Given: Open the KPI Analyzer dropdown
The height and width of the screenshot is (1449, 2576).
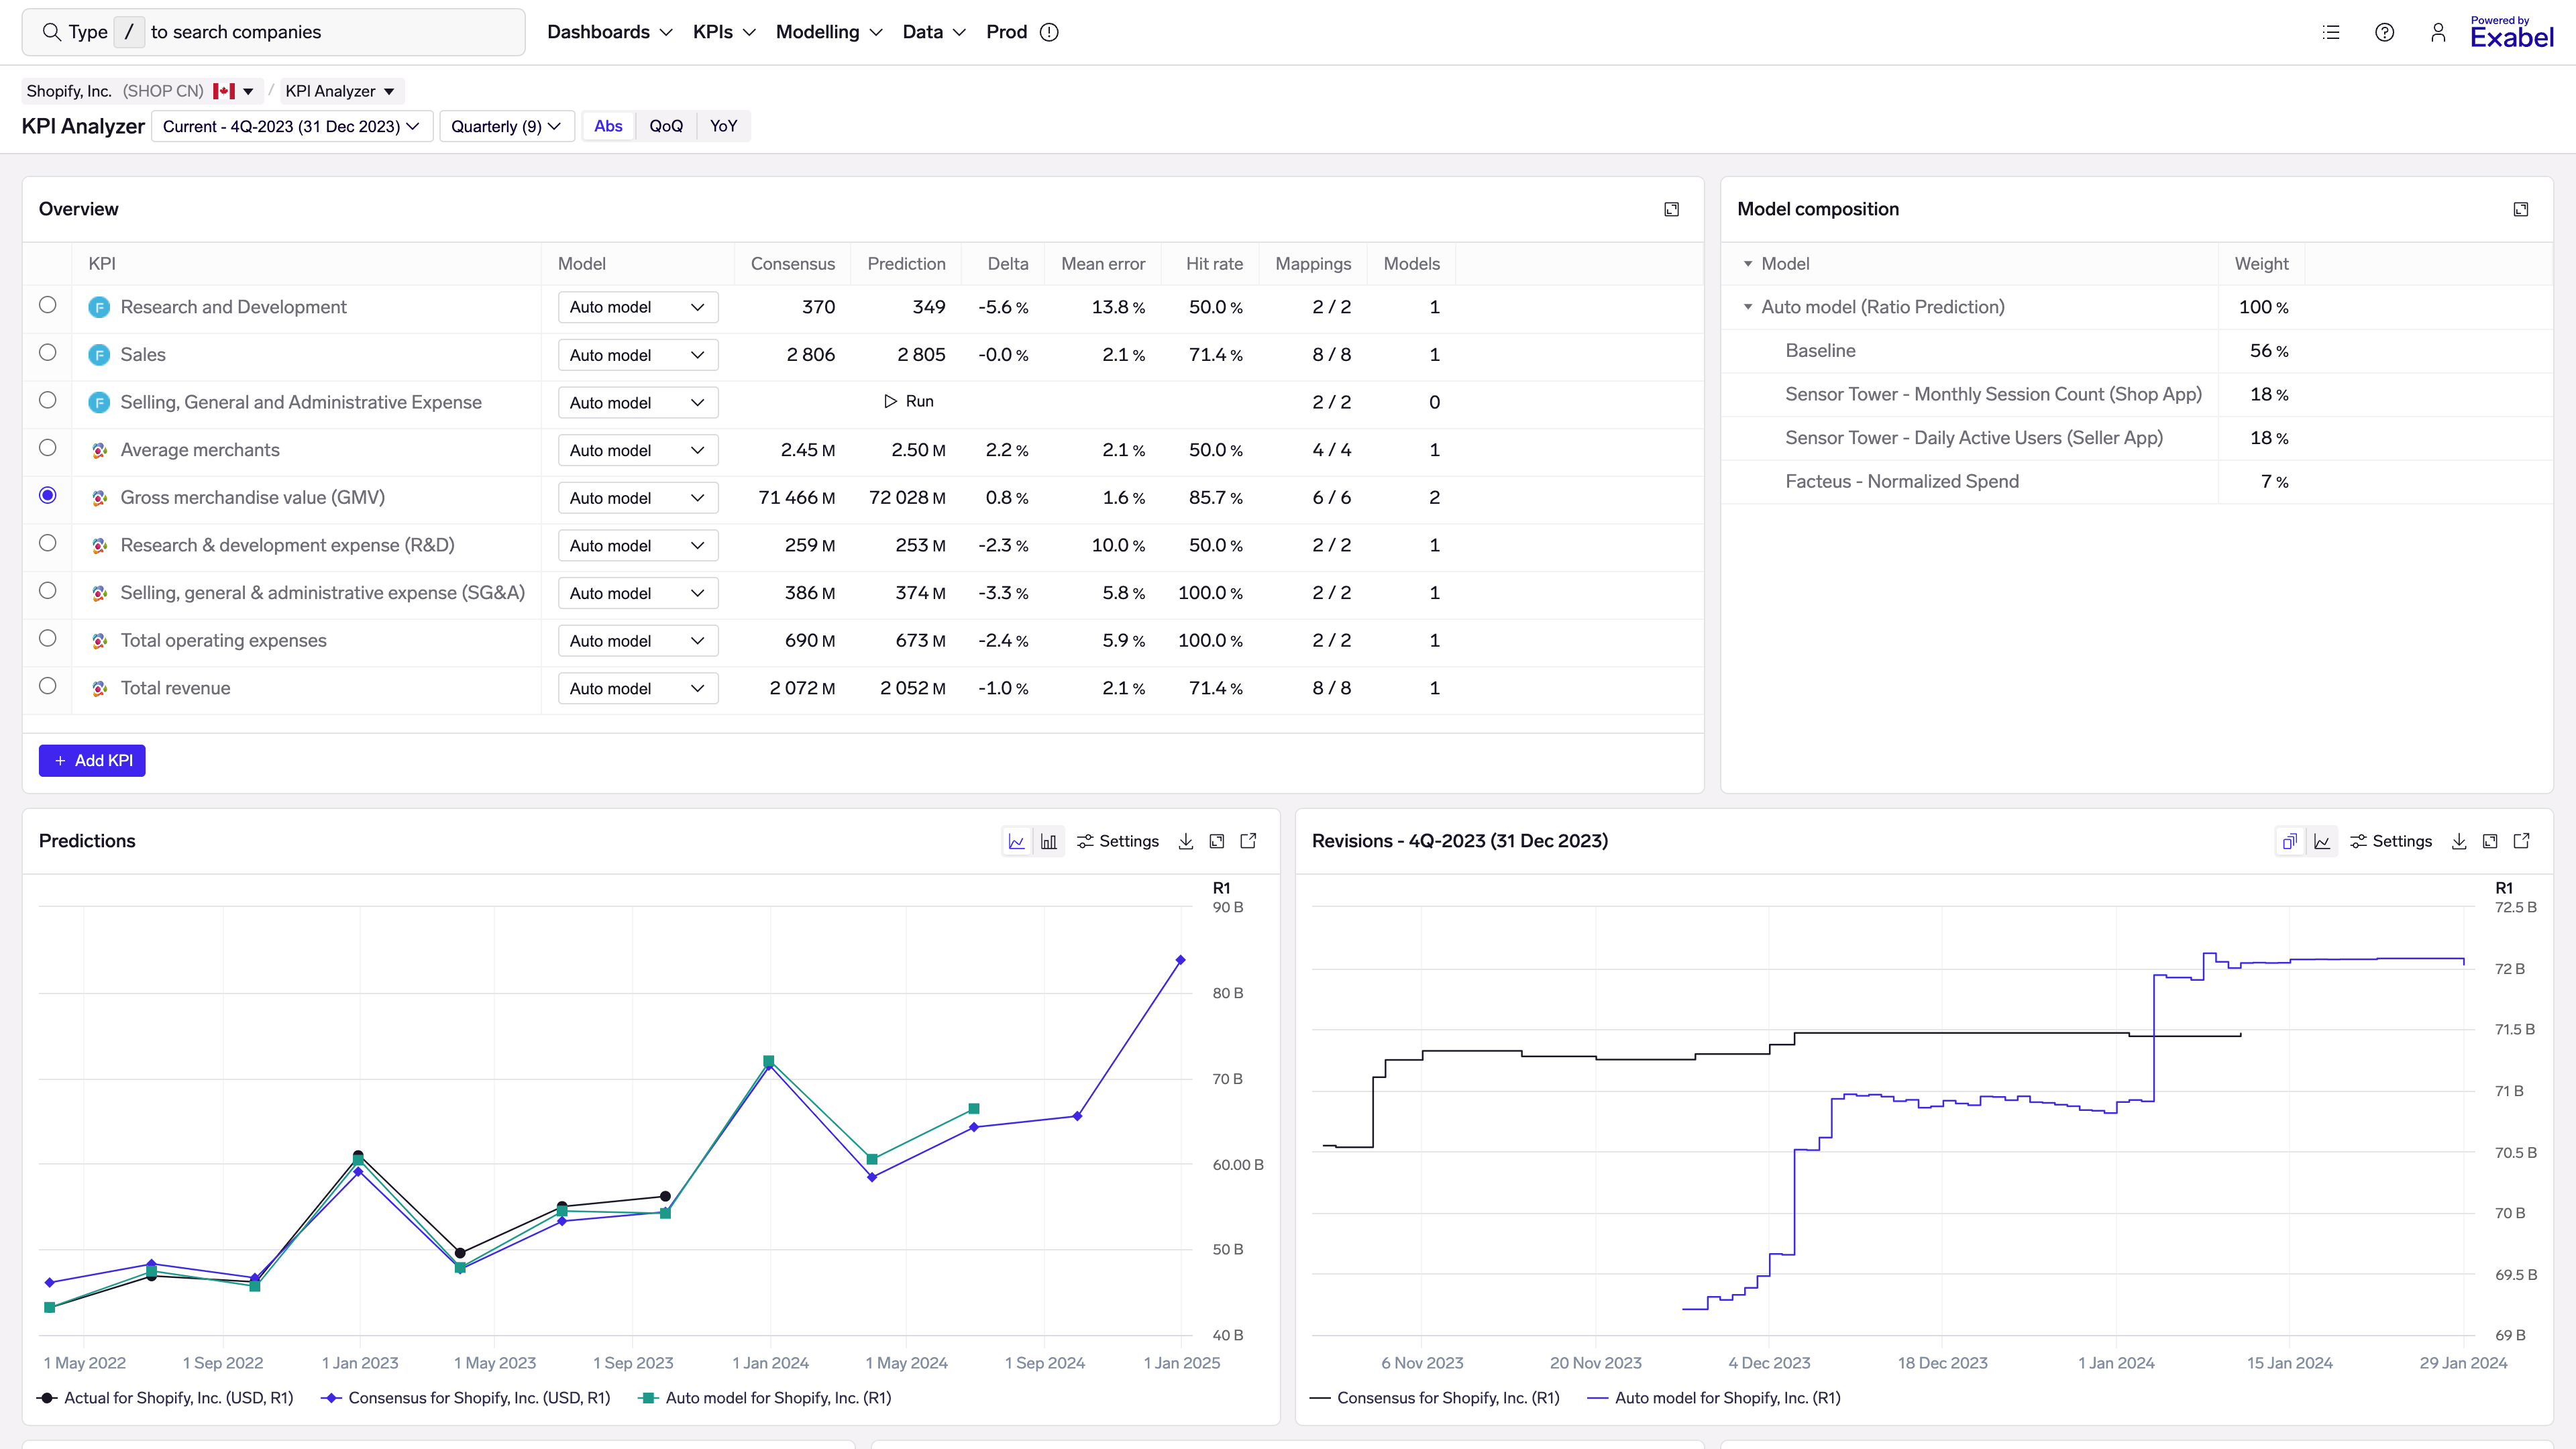Looking at the screenshot, I should [339, 91].
